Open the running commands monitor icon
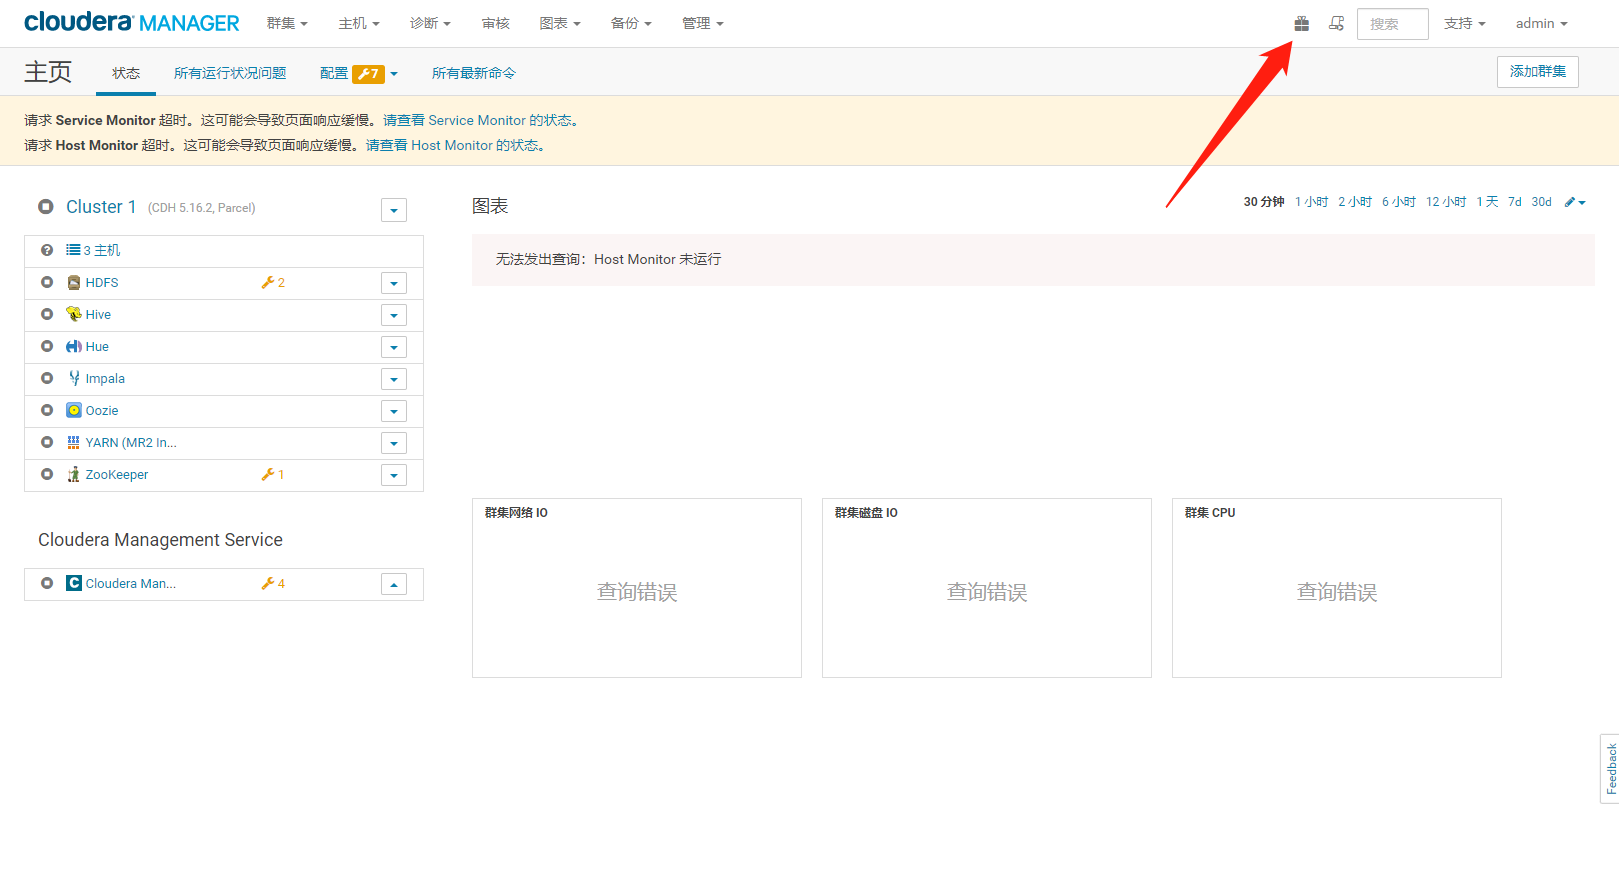This screenshot has width=1619, height=881. (1336, 23)
